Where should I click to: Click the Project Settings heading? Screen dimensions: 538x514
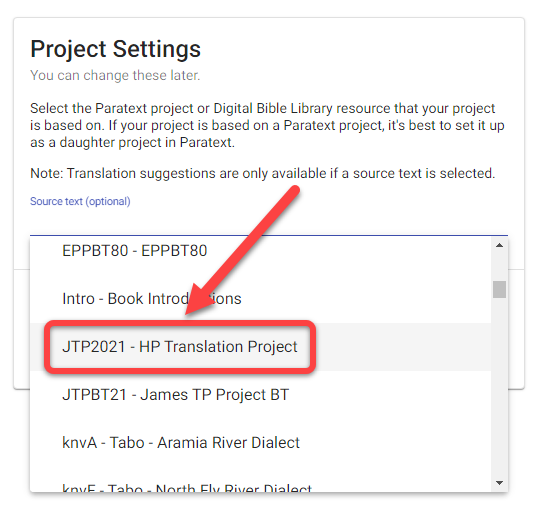point(115,49)
